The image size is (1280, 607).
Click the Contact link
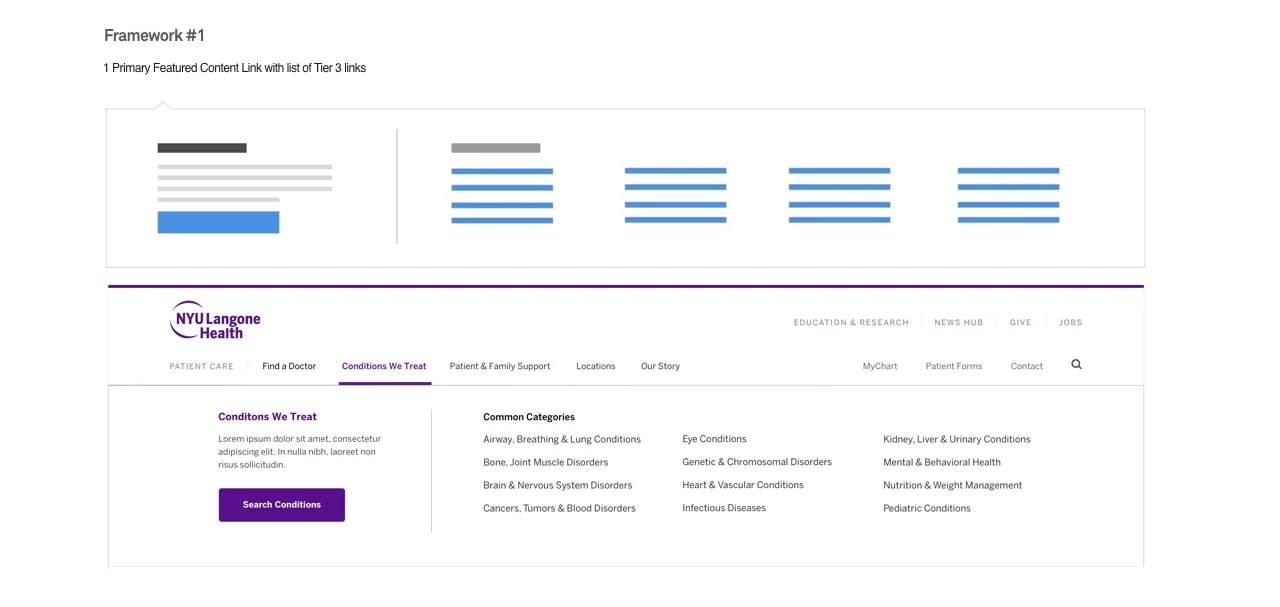point(1027,366)
